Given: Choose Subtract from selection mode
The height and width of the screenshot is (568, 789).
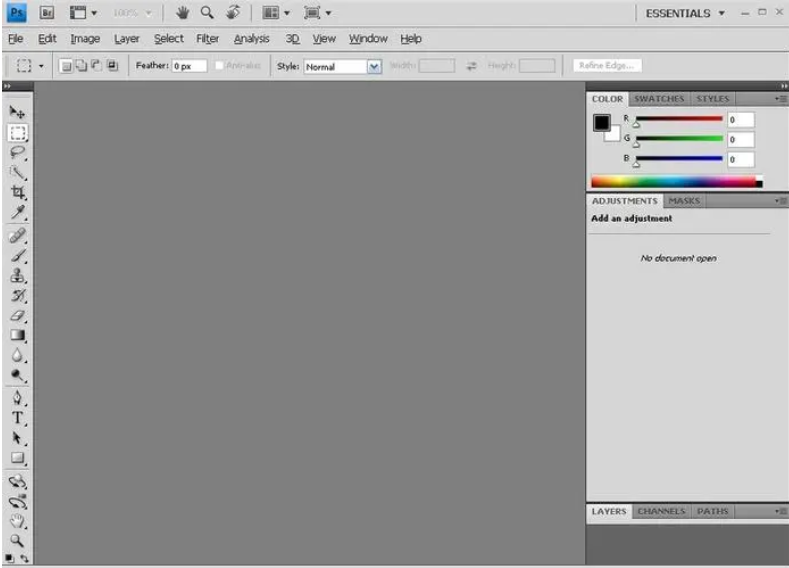Looking at the screenshot, I should [97, 65].
